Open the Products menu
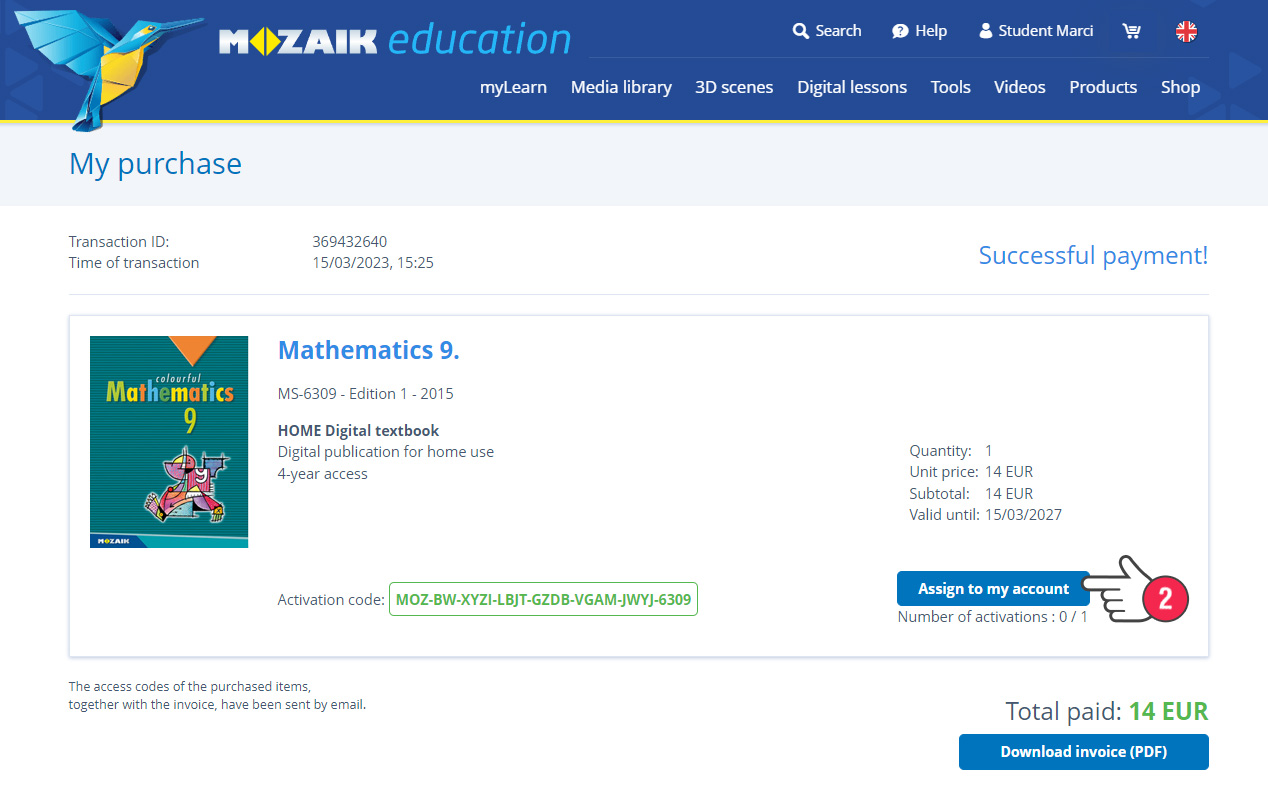1268x806 pixels. 1103,87
